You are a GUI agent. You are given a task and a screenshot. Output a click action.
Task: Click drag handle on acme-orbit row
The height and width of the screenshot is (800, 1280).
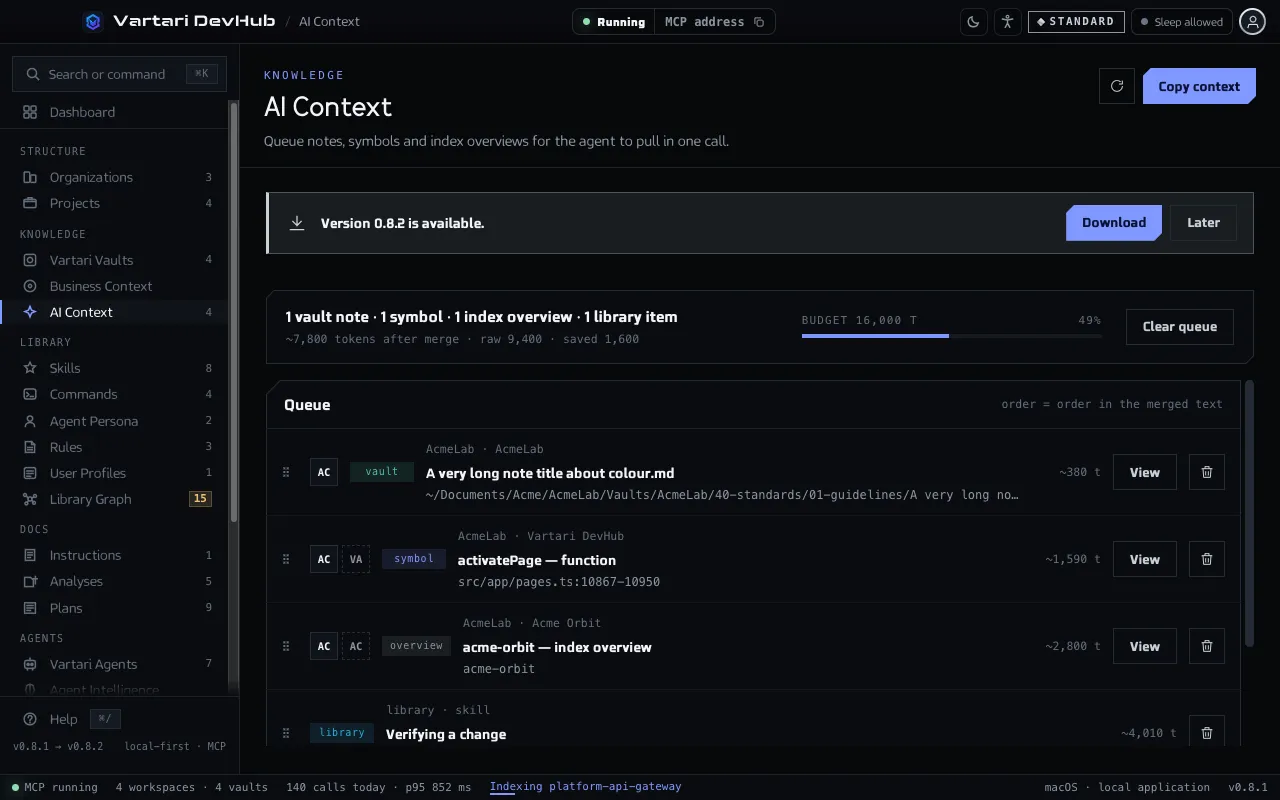coord(286,646)
